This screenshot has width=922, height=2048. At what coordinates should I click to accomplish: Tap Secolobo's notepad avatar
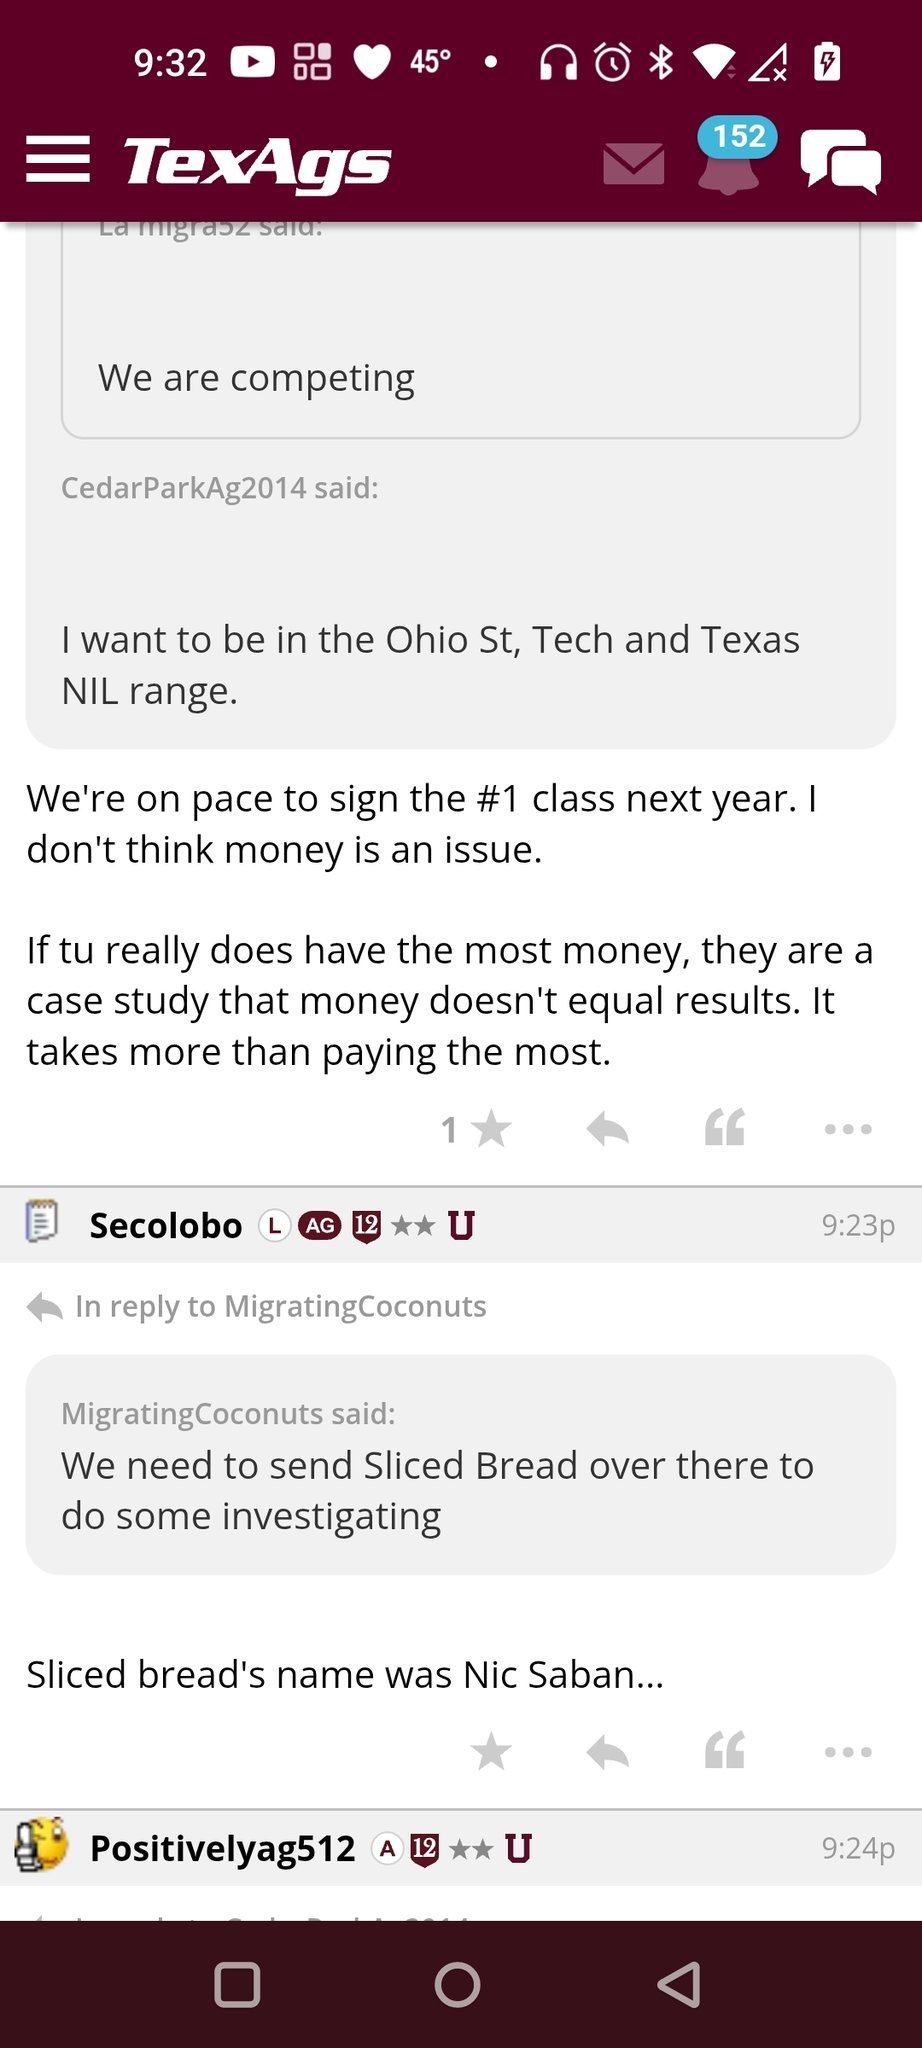(x=42, y=1222)
